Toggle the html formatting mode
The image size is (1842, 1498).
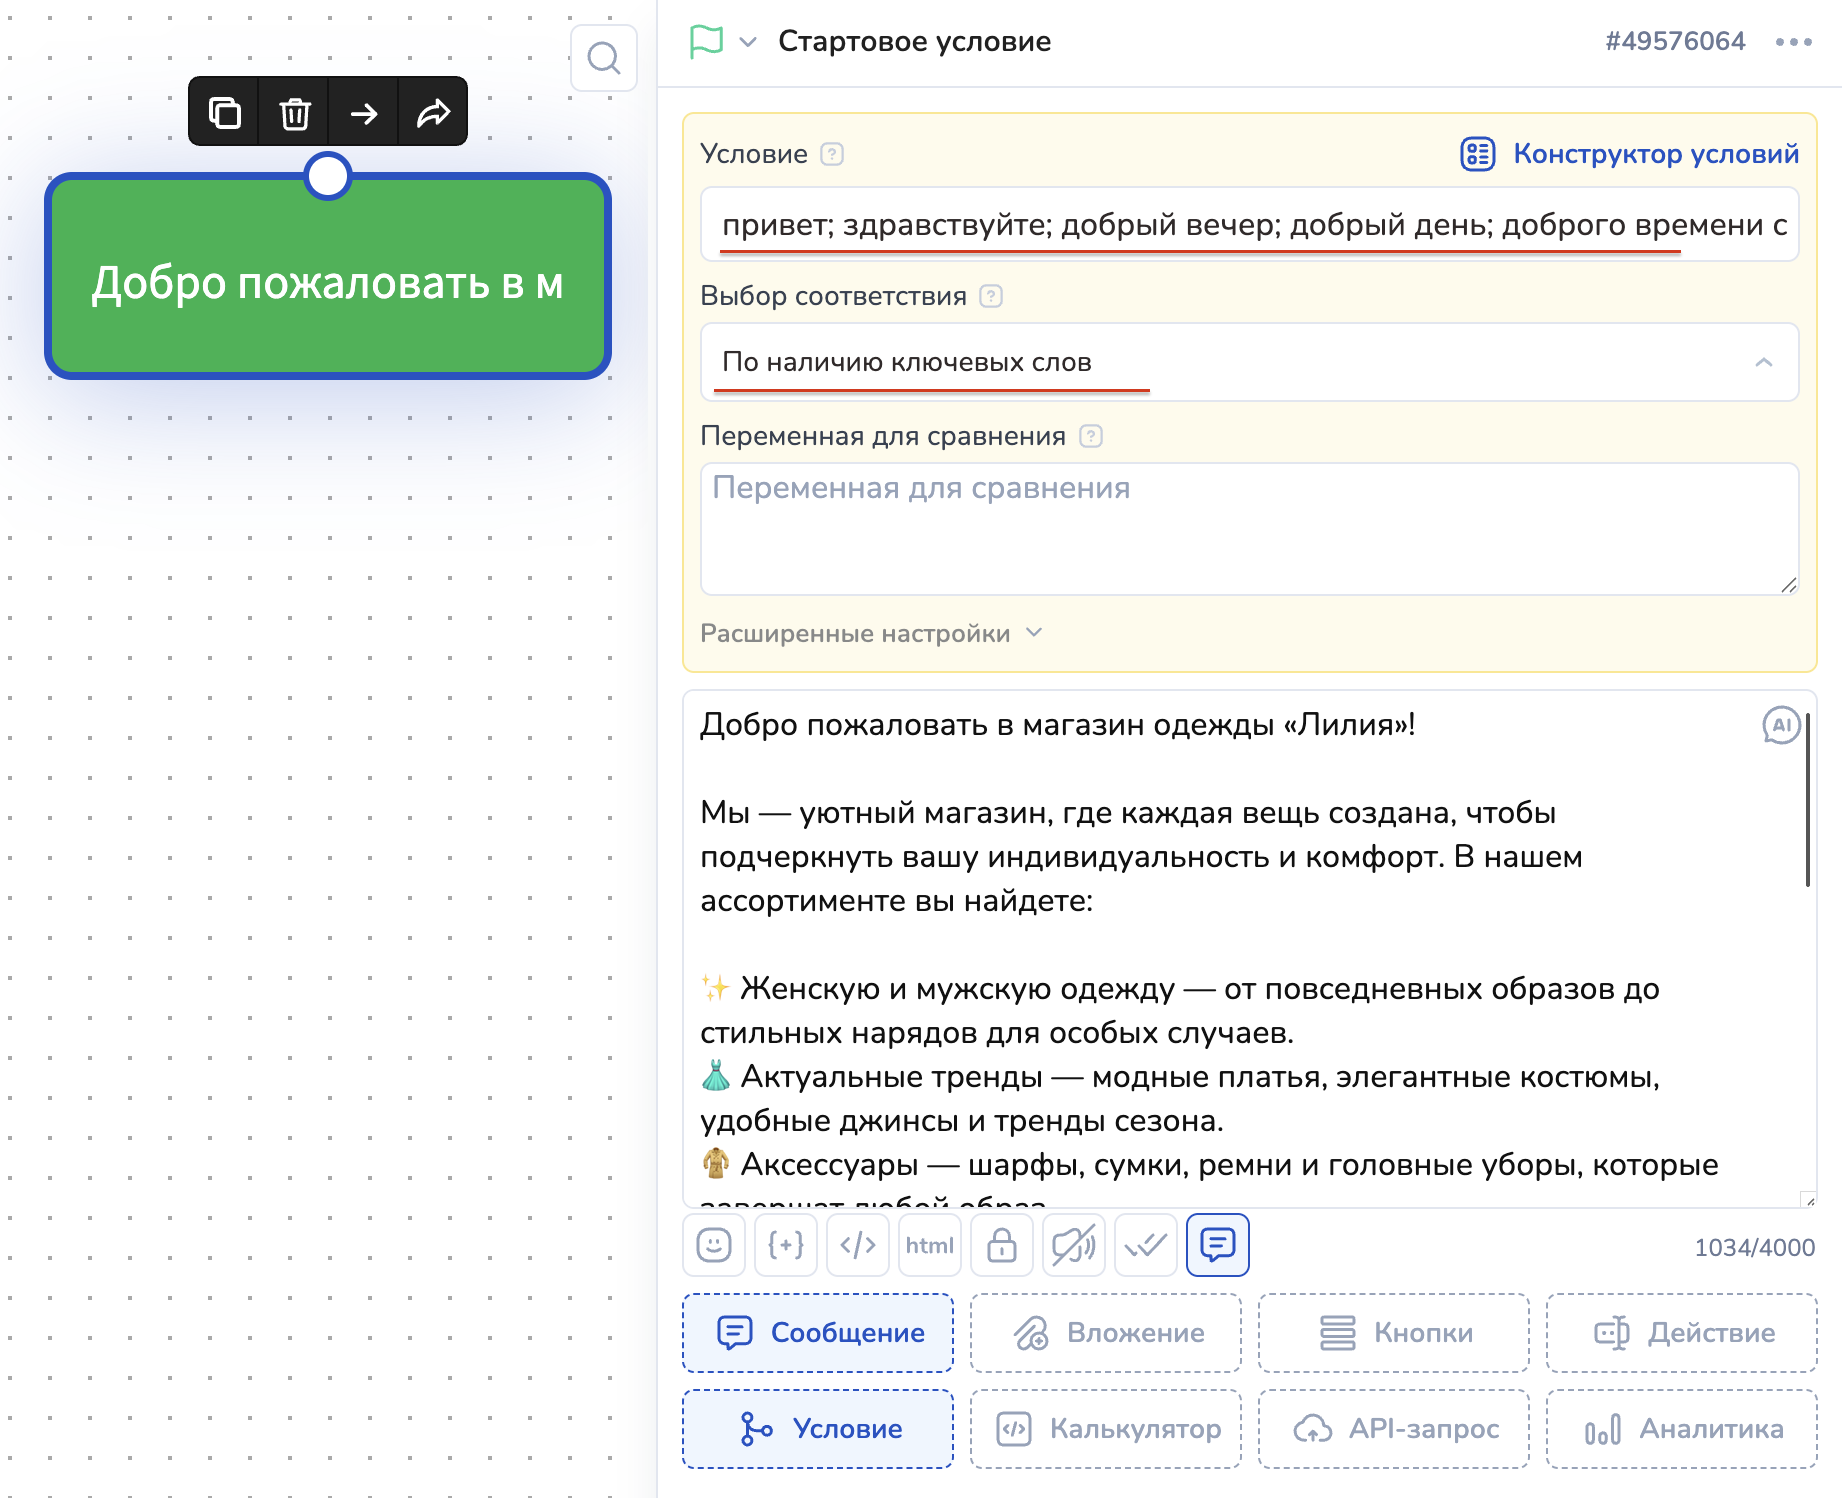tap(930, 1245)
